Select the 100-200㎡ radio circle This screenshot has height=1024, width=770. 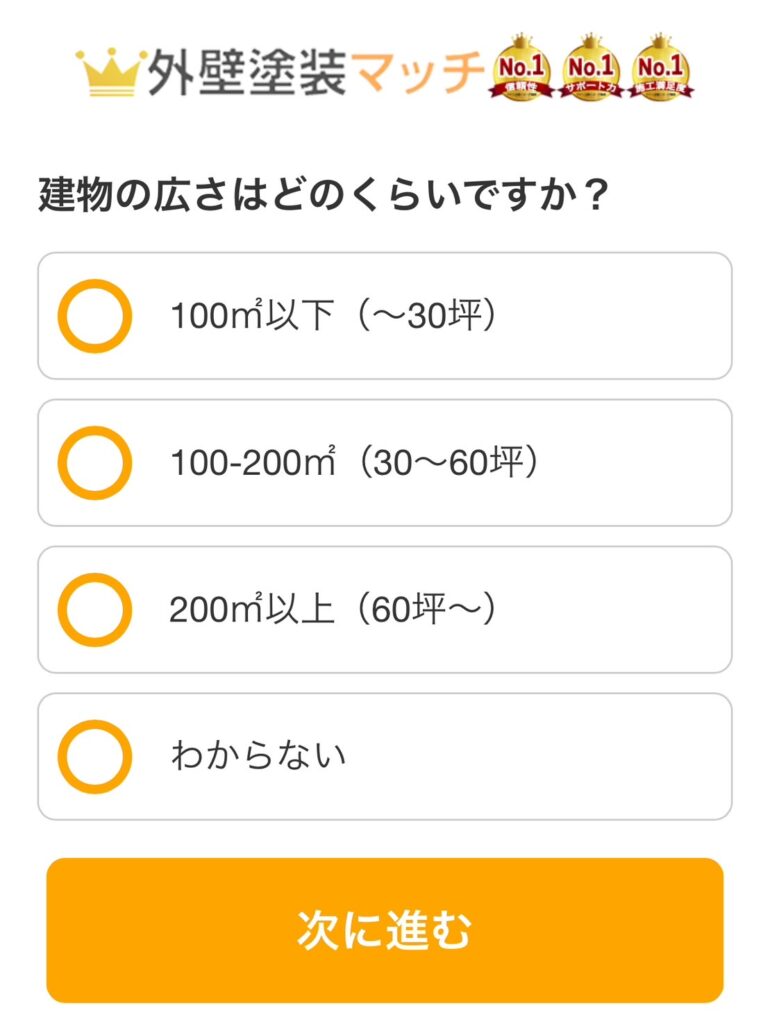tap(95, 463)
